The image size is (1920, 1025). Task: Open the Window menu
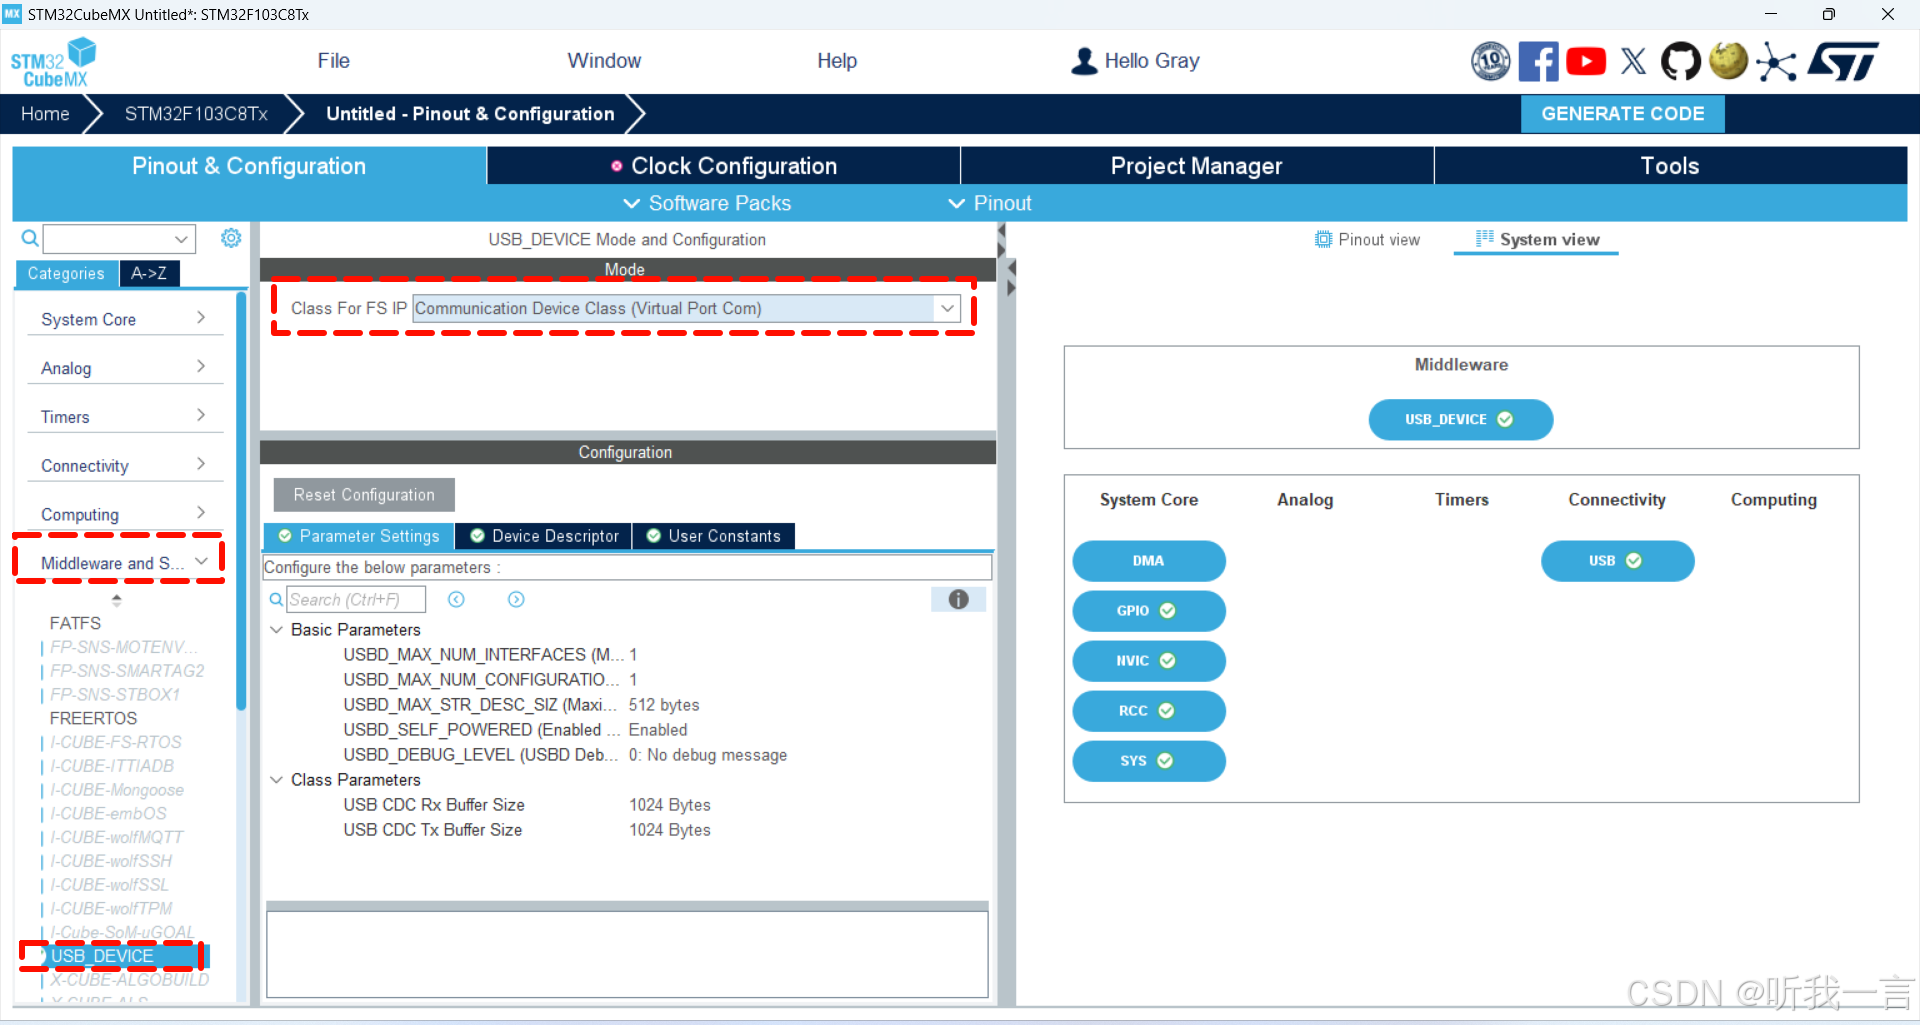tap(605, 61)
